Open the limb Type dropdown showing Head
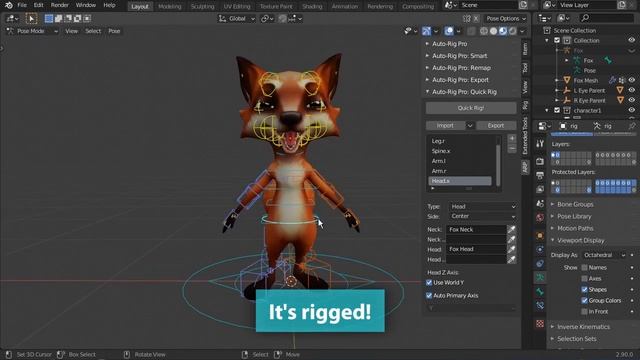Image resolution: width=640 pixels, height=360 pixels. click(482, 207)
